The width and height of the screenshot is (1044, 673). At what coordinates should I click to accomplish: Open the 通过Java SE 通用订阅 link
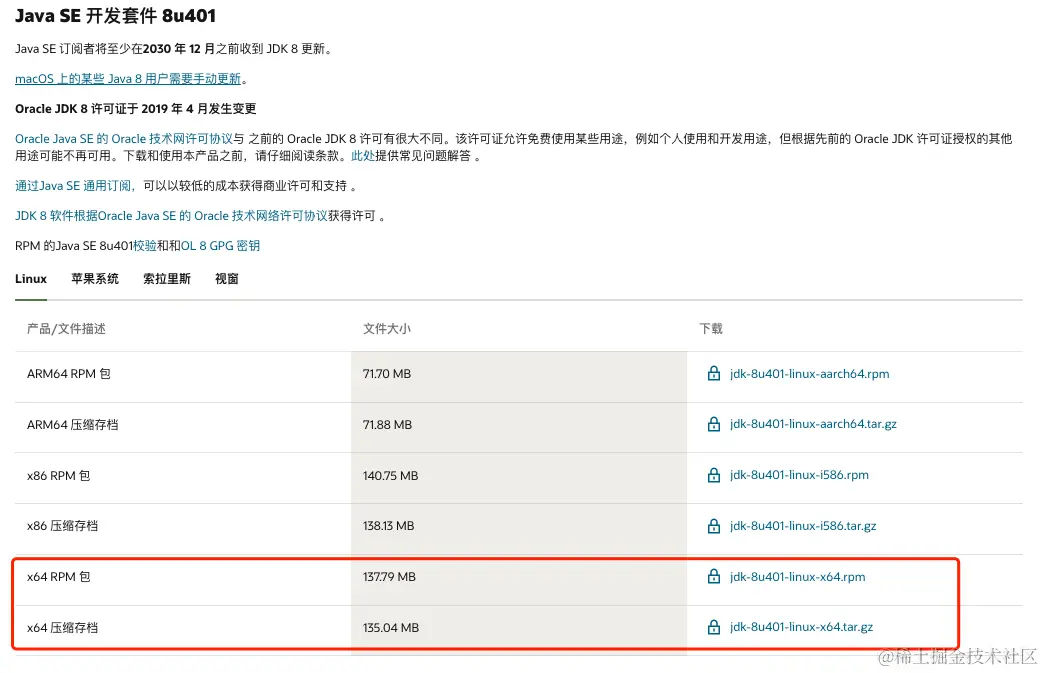(x=75, y=186)
